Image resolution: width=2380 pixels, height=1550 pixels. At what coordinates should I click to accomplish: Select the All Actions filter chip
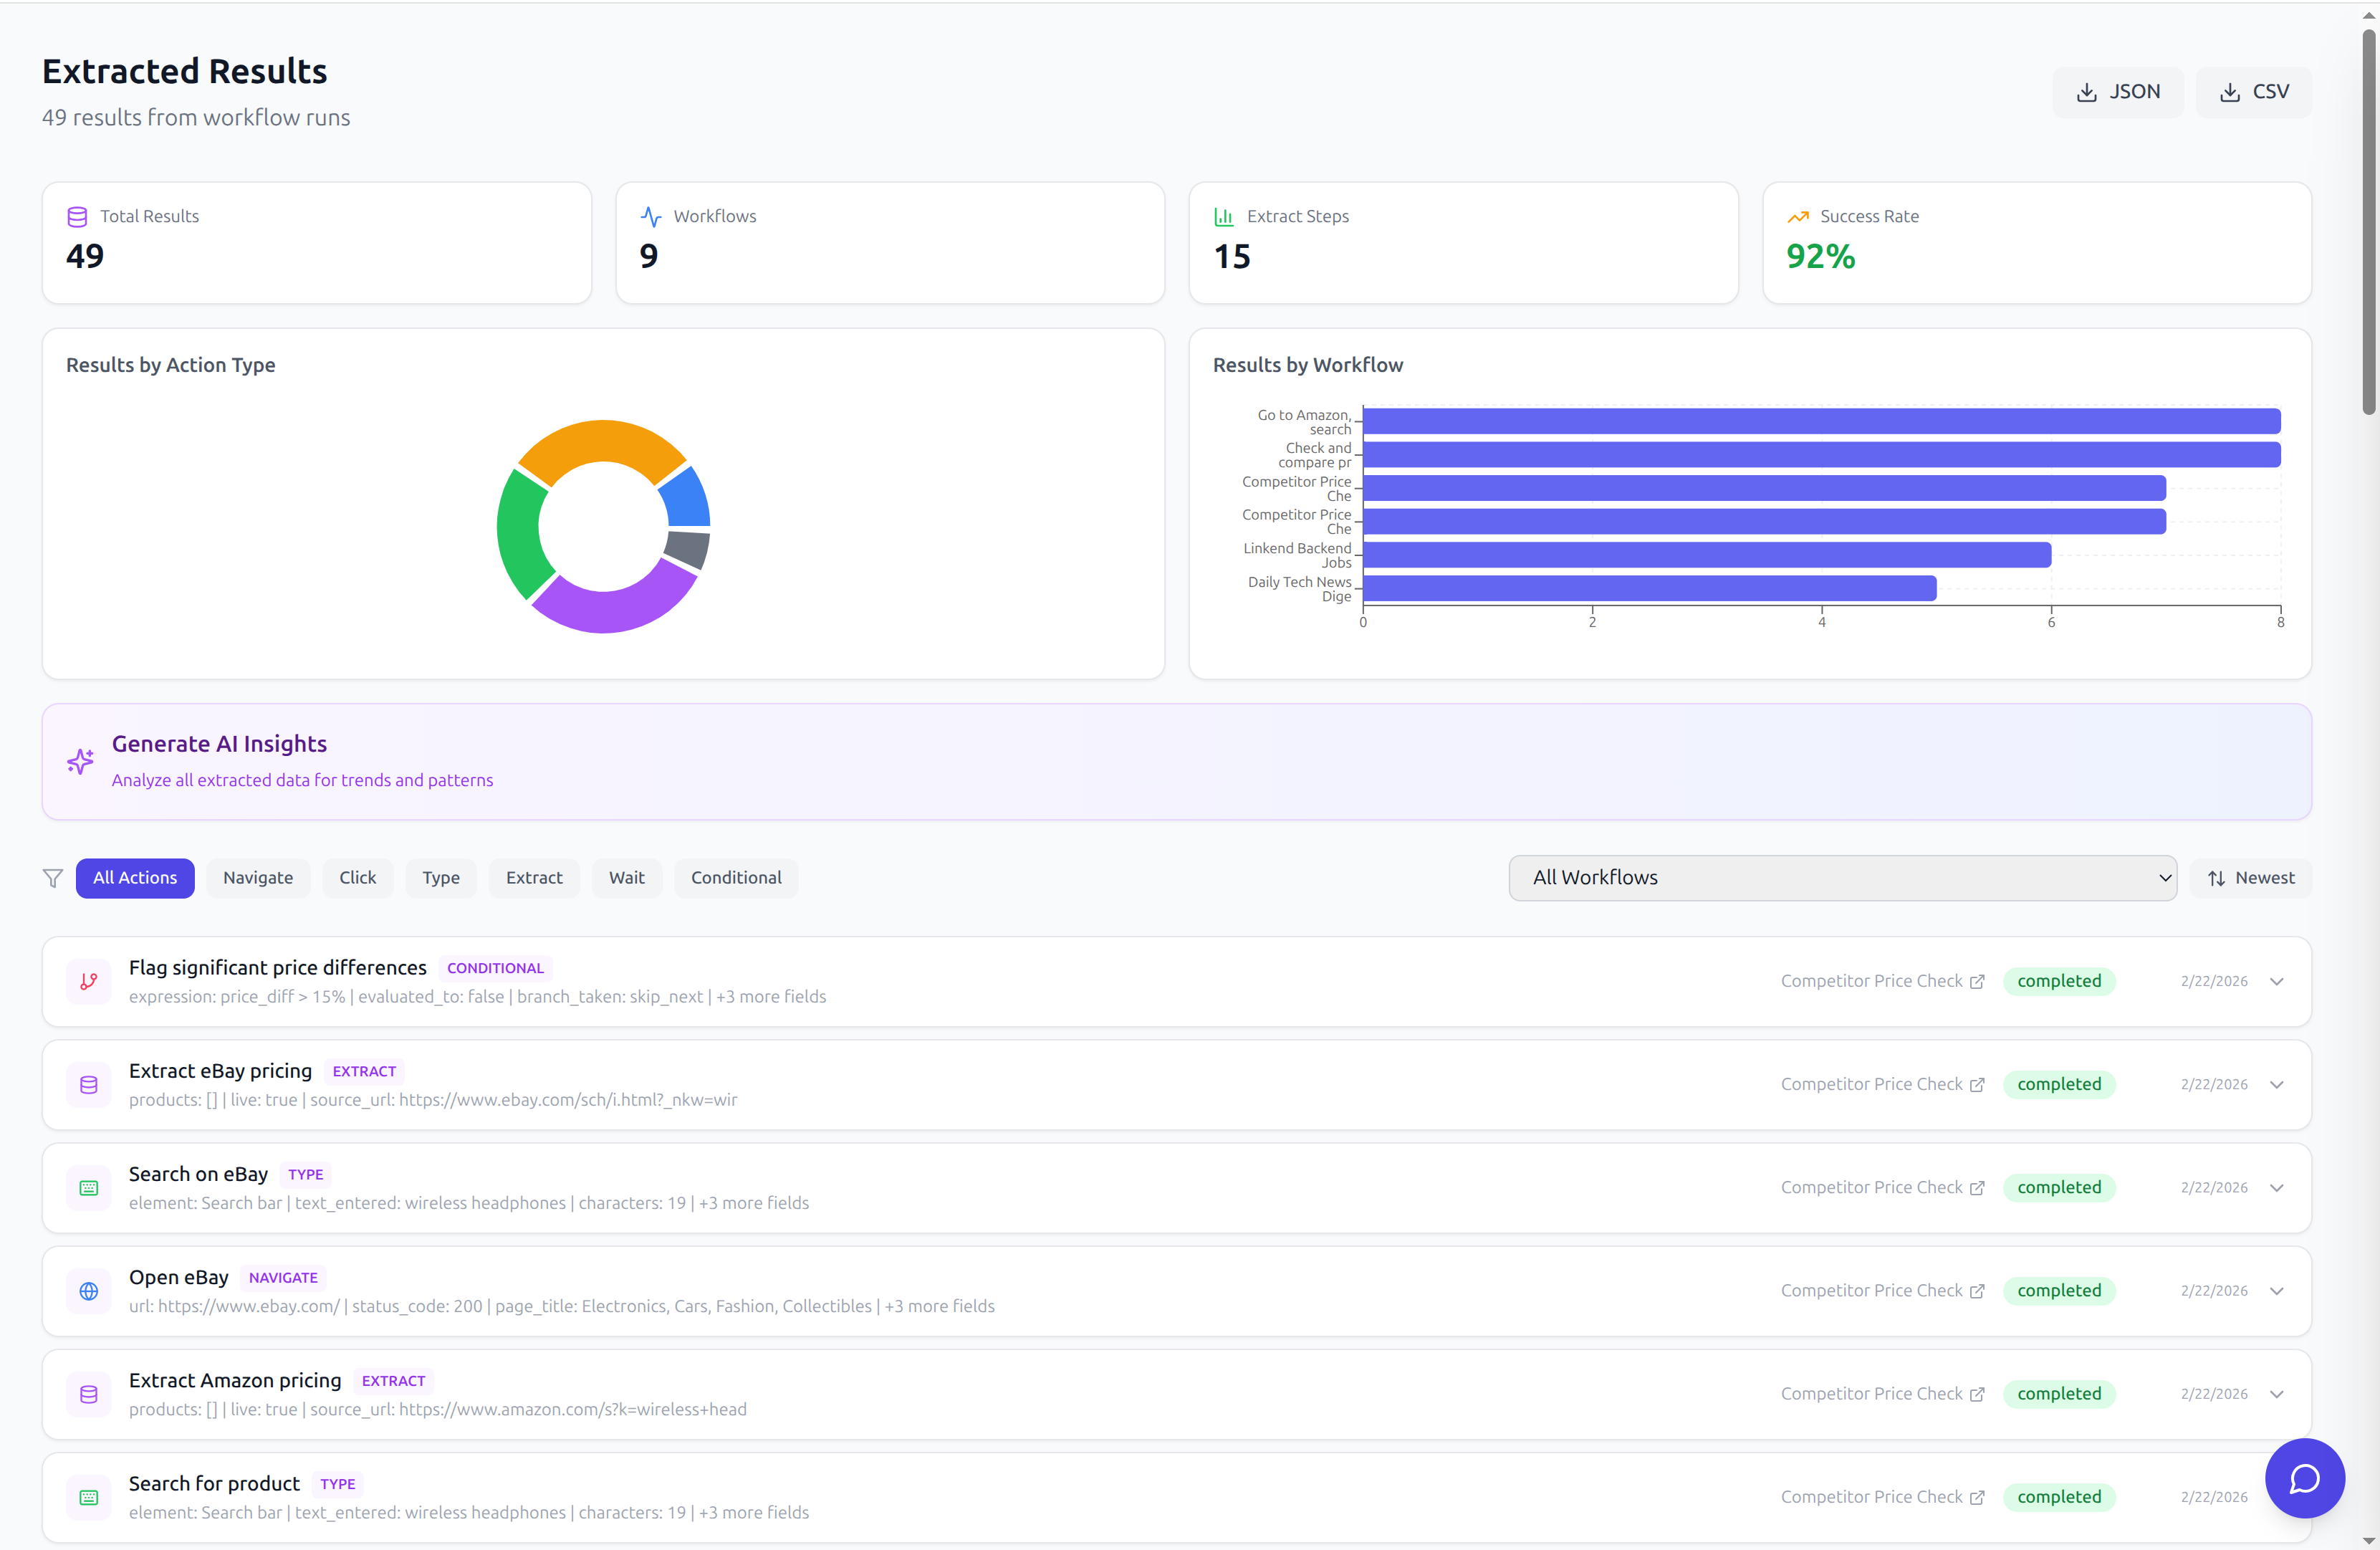[x=135, y=878]
